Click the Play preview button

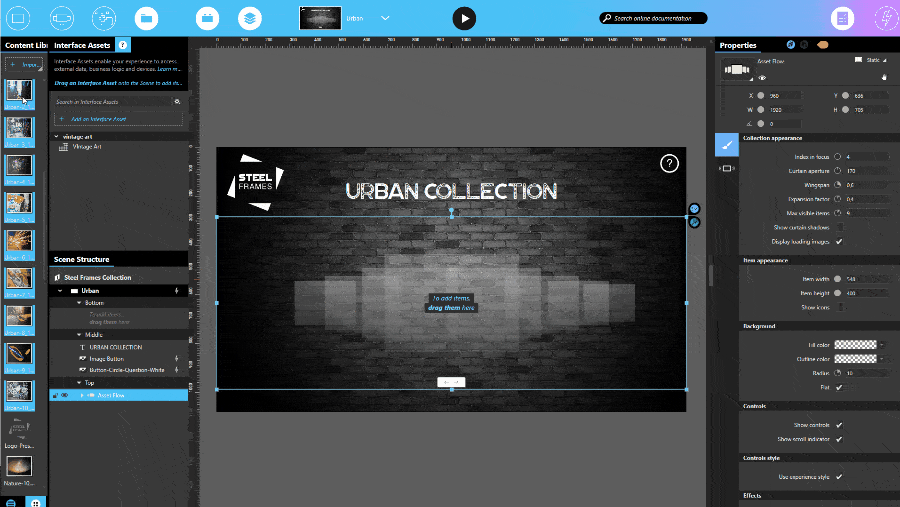(464, 18)
